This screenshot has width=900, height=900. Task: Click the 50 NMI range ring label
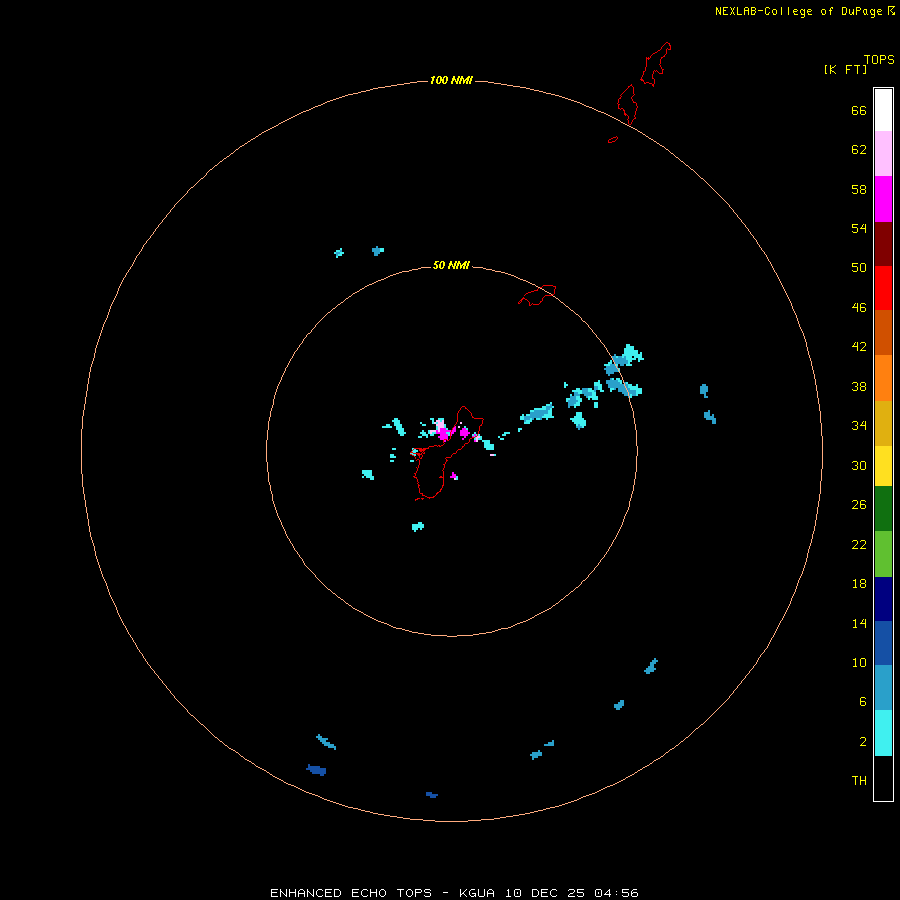click(x=451, y=265)
